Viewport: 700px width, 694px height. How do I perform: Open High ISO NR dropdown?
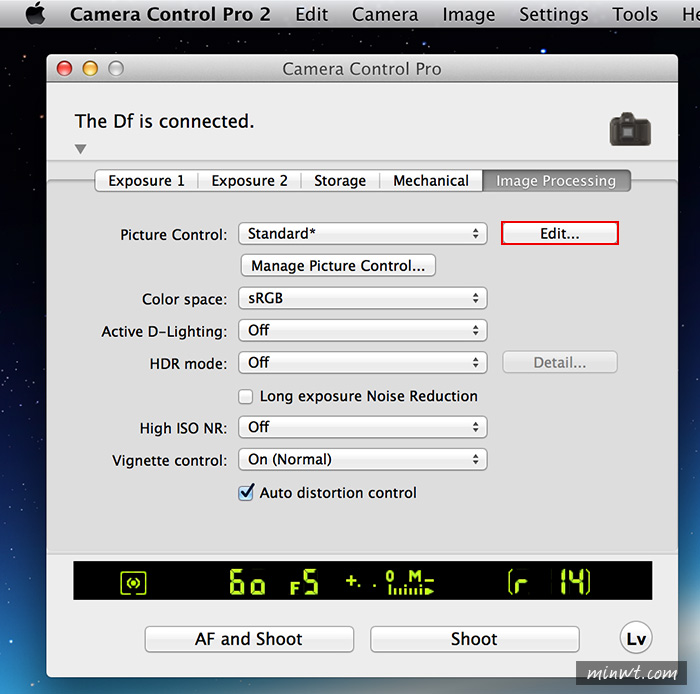(362, 427)
